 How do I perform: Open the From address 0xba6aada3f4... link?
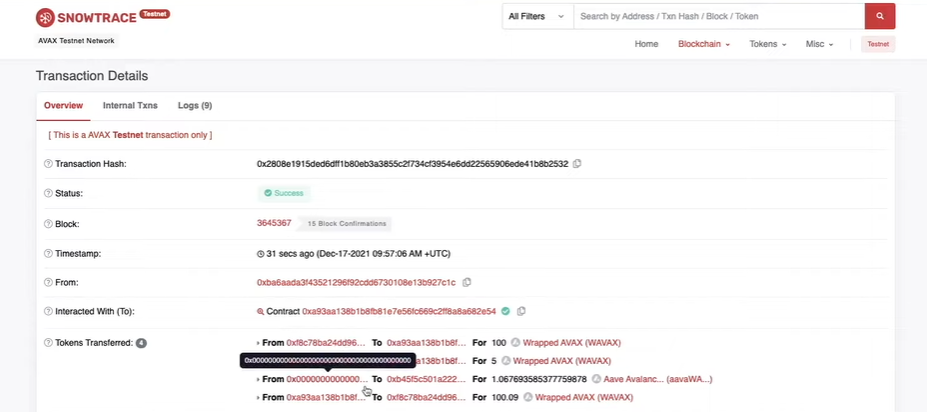(x=356, y=283)
